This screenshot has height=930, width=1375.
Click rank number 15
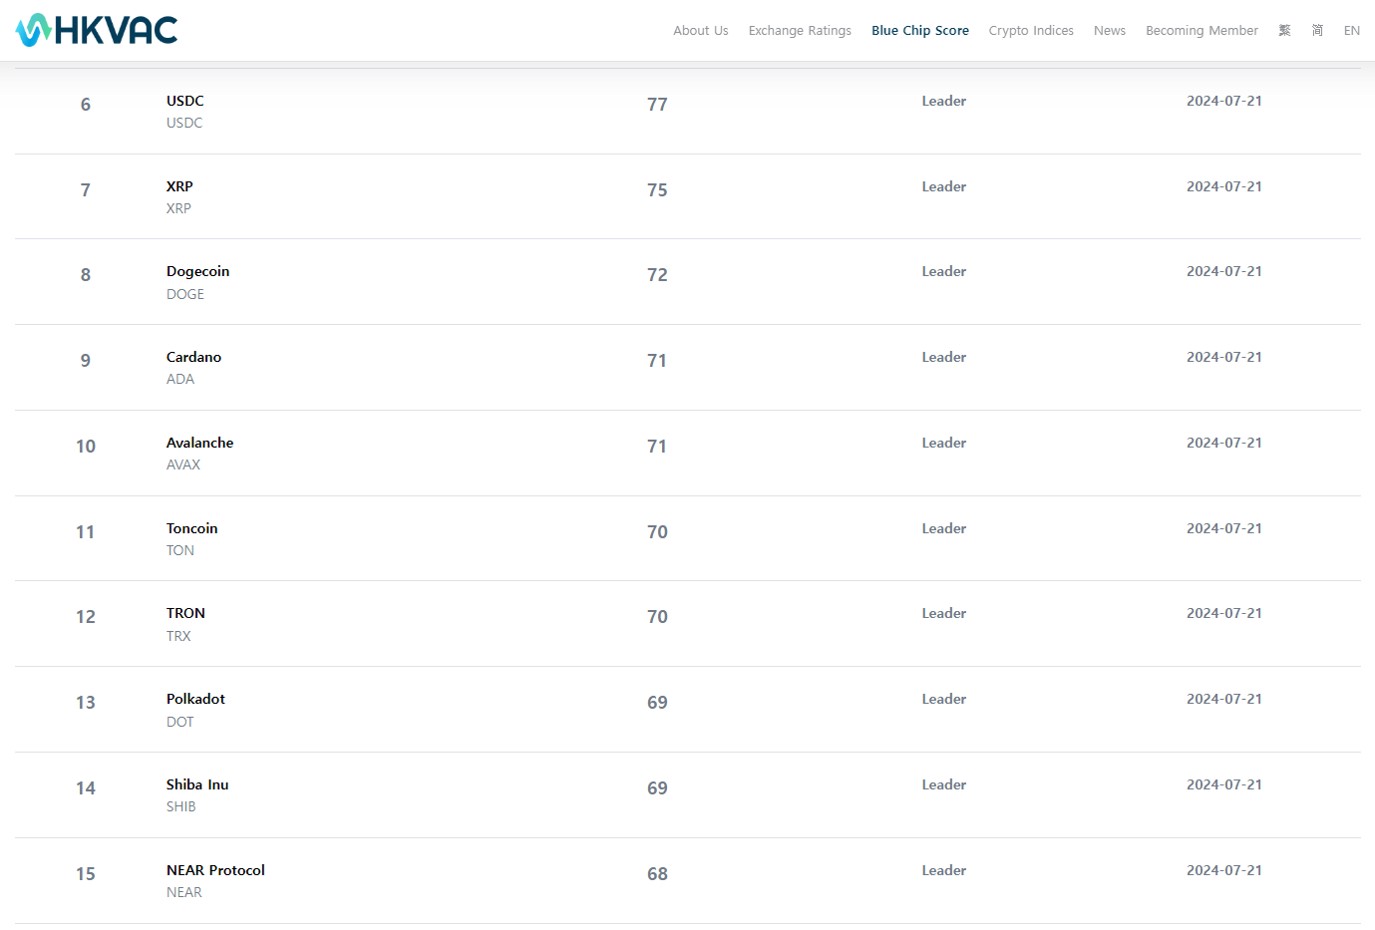[86, 874]
